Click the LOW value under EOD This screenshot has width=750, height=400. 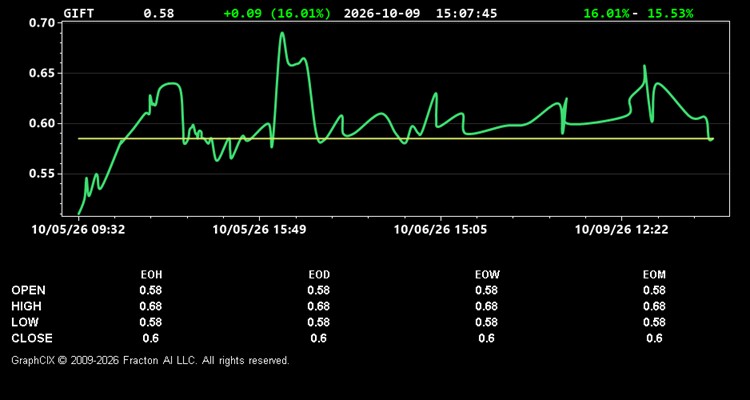(x=319, y=322)
